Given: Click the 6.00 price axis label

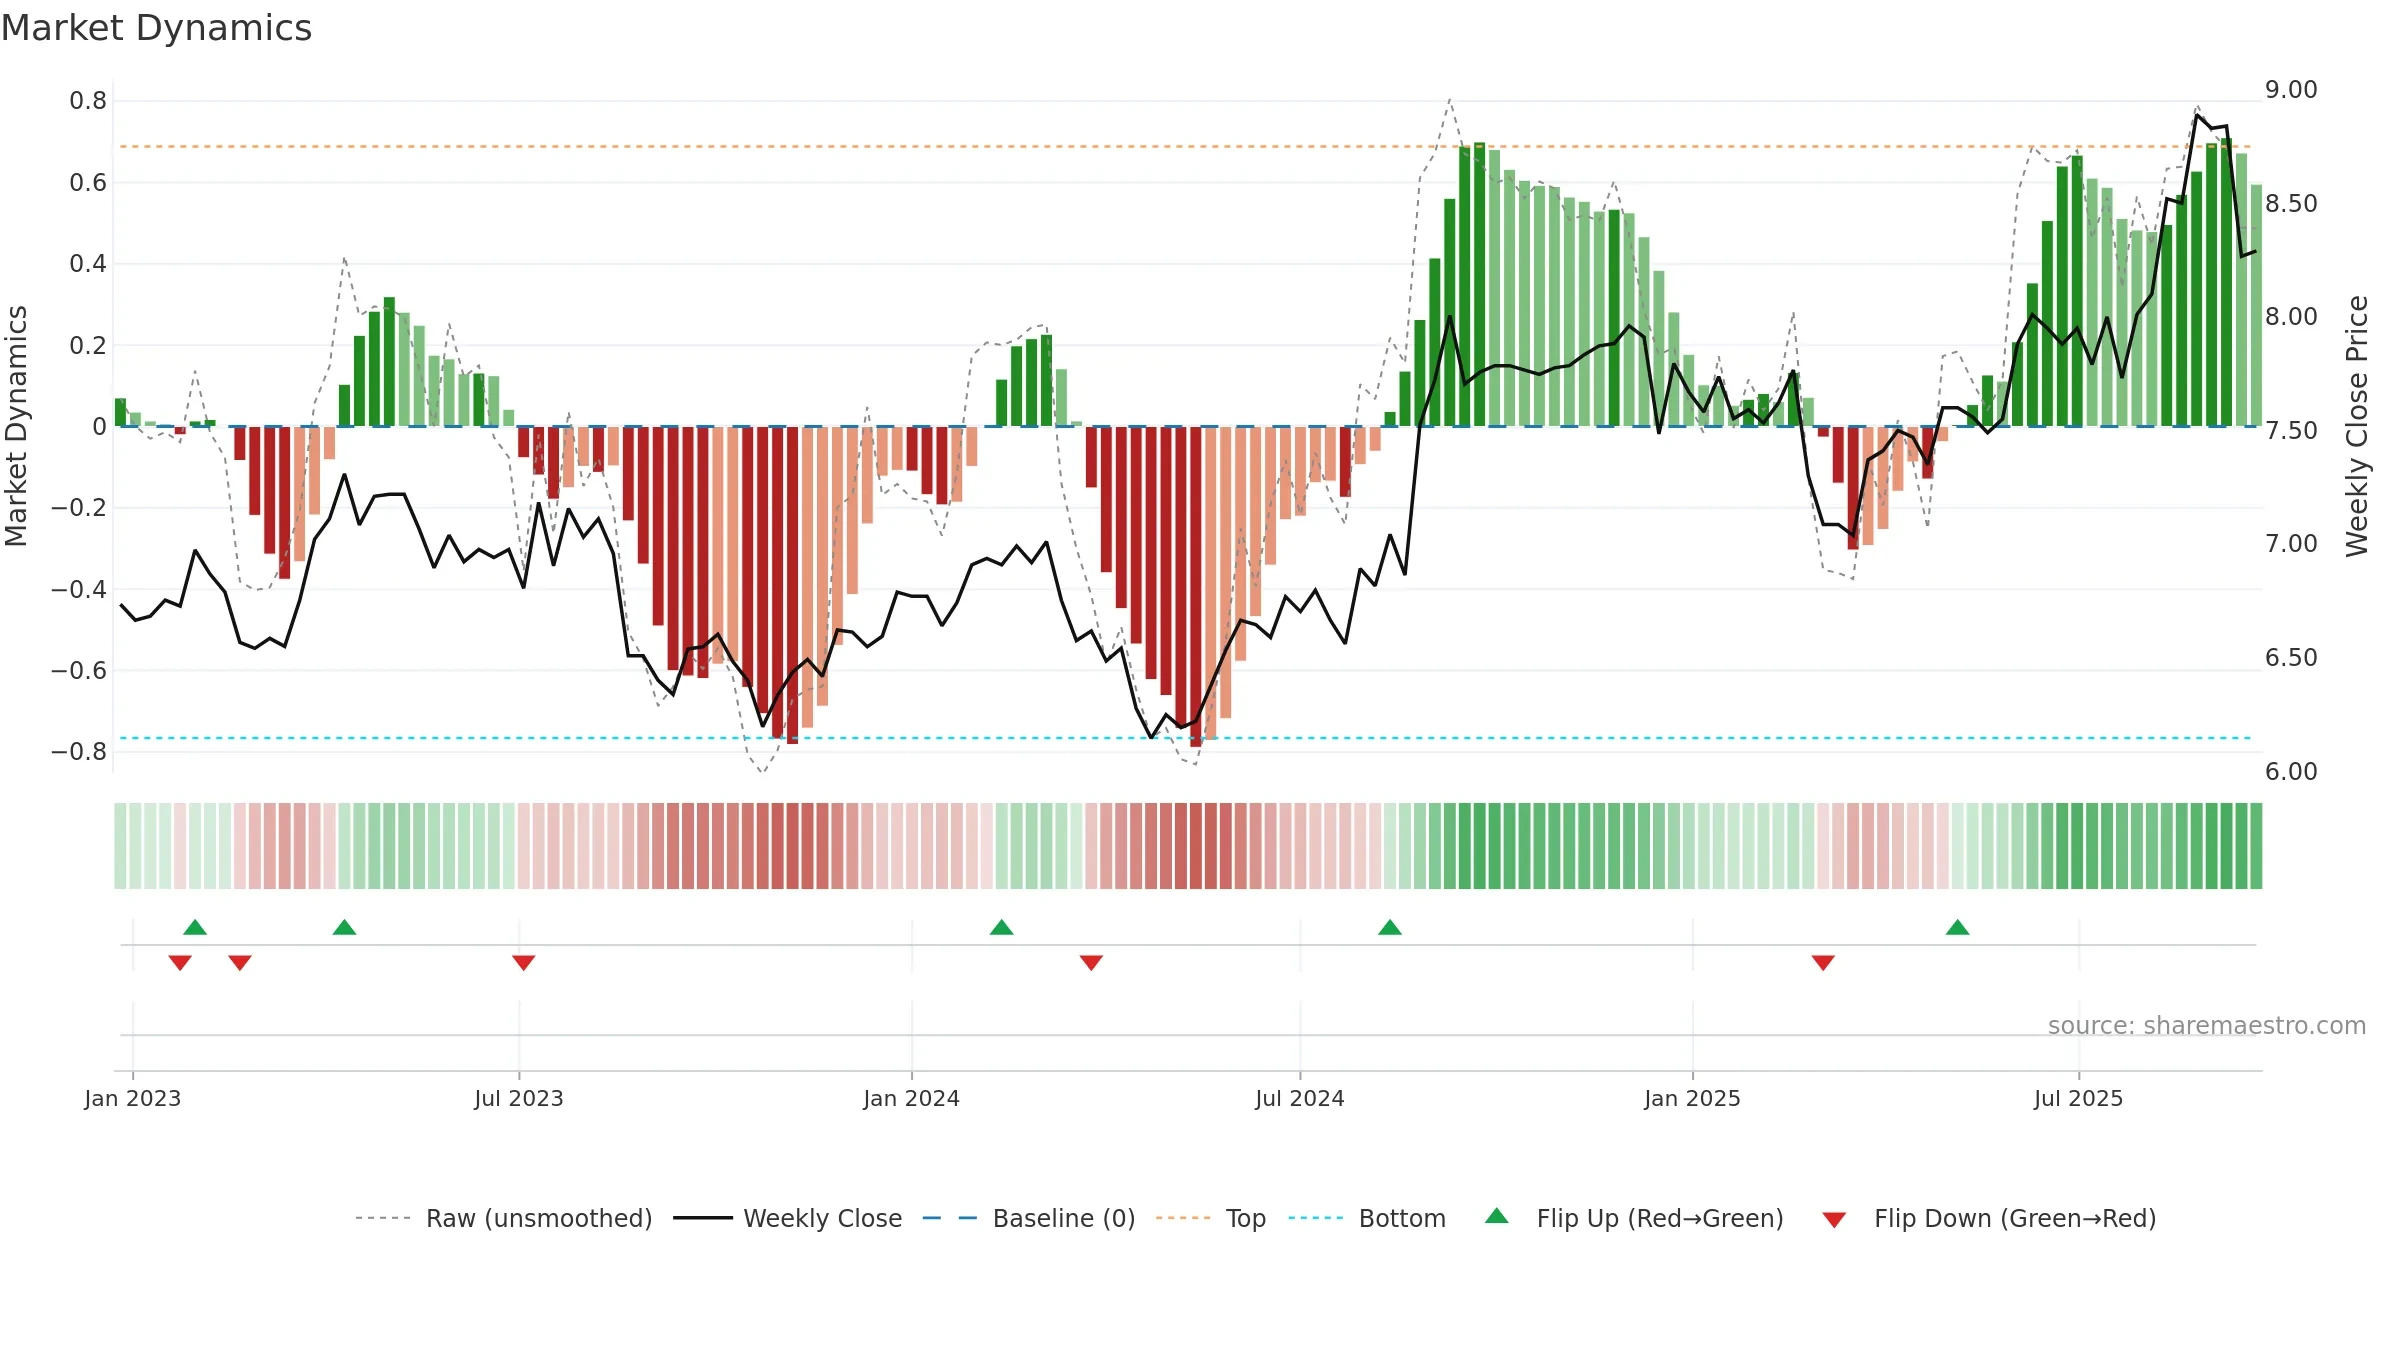Looking at the screenshot, I should click(x=2291, y=772).
